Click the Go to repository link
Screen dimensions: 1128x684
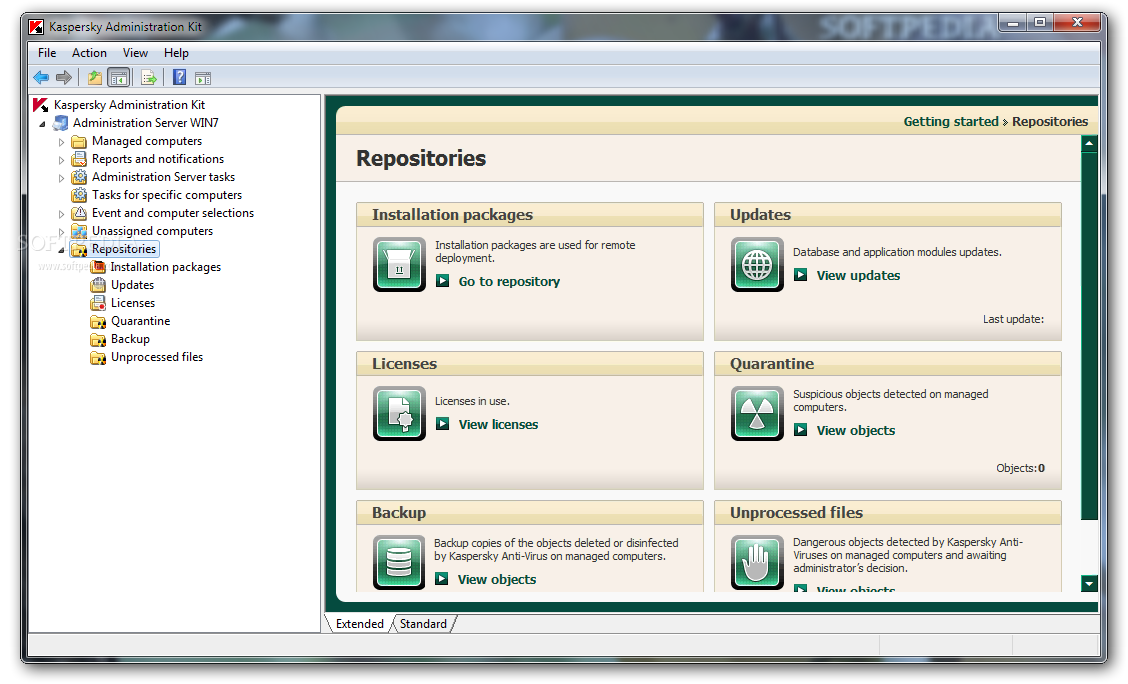509,281
